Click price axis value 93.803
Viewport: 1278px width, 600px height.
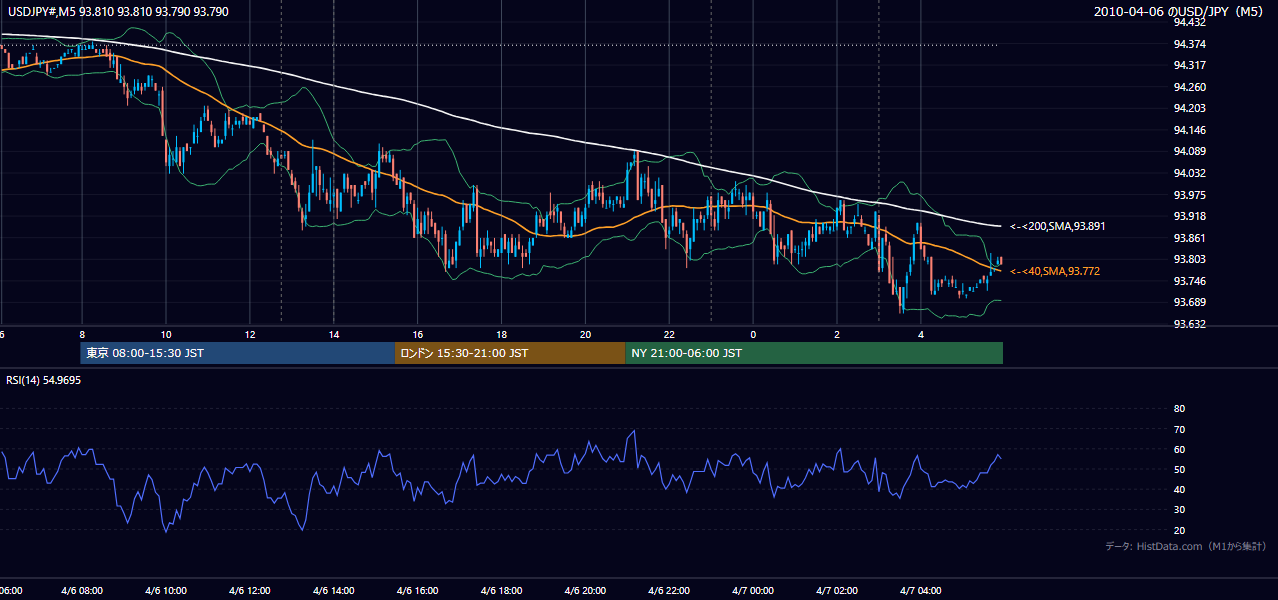pyautogui.click(x=1190, y=259)
